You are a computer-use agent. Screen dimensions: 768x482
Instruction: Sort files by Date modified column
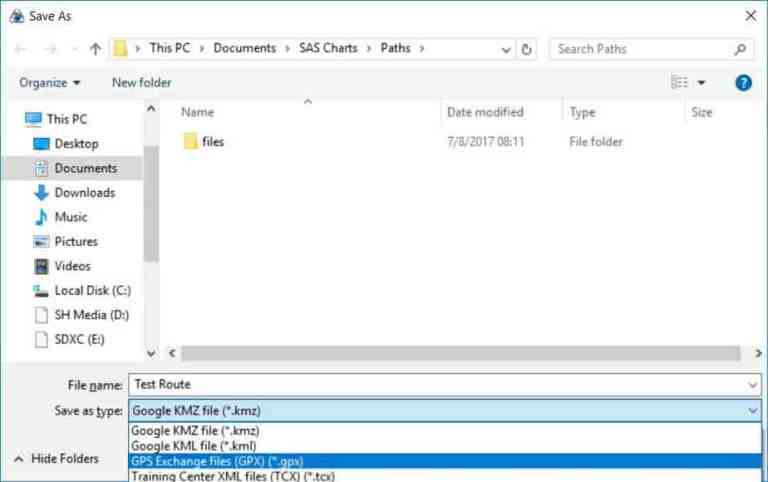pyautogui.click(x=485, y=113)
